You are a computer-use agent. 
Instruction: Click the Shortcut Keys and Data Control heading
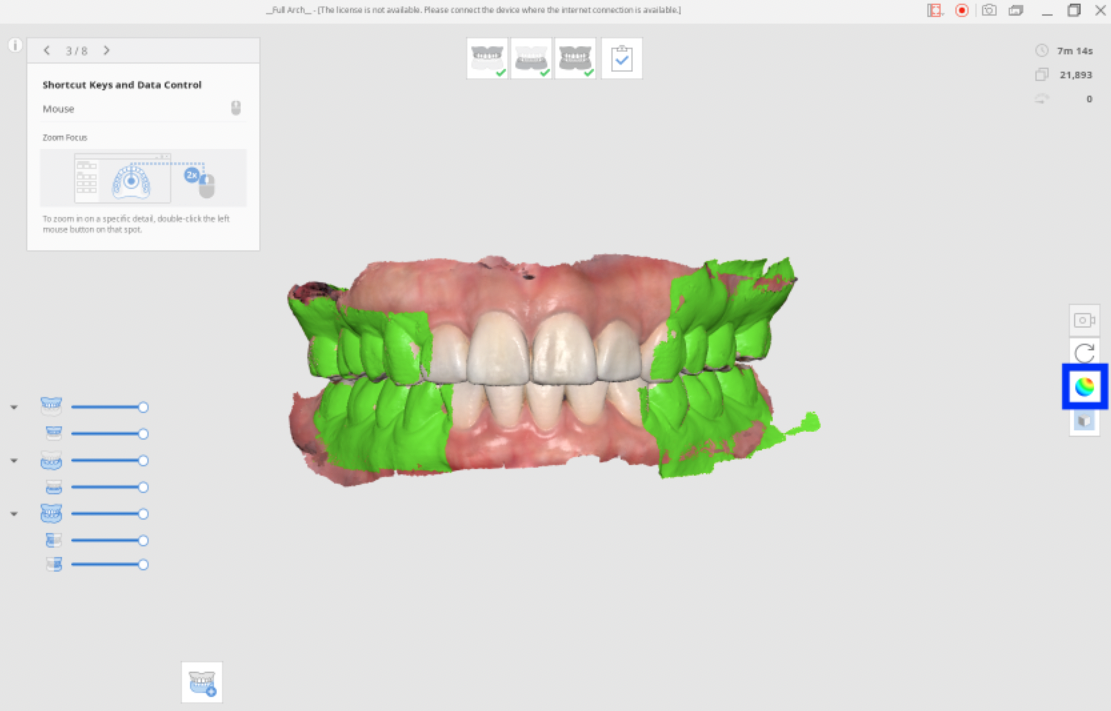(x=120, y=85)
